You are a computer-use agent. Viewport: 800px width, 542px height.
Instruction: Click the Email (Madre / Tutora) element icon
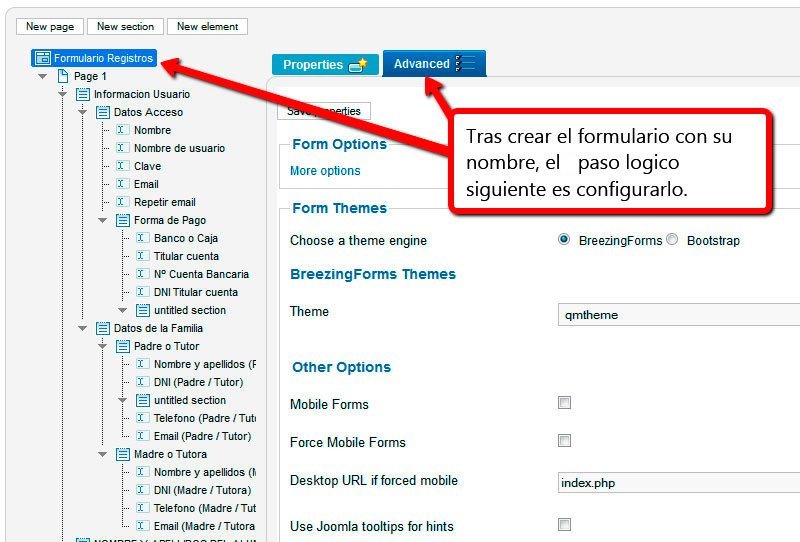[142, 526]
